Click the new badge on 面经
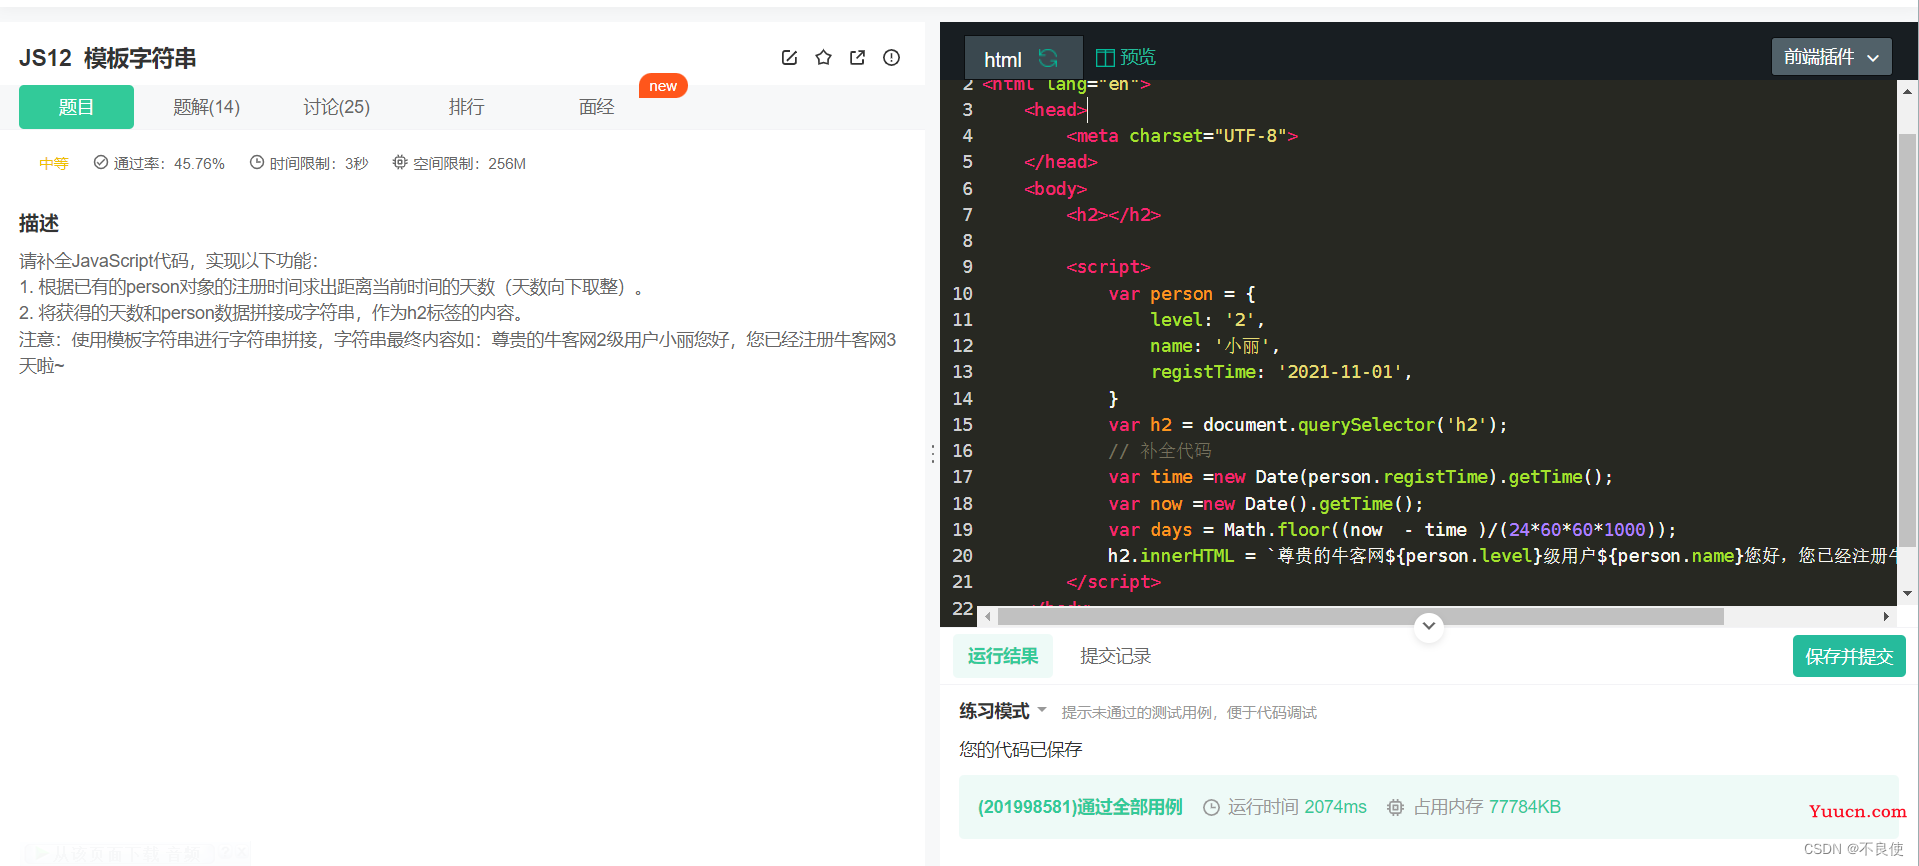The image size is (1919, 866). coord(663,86)
